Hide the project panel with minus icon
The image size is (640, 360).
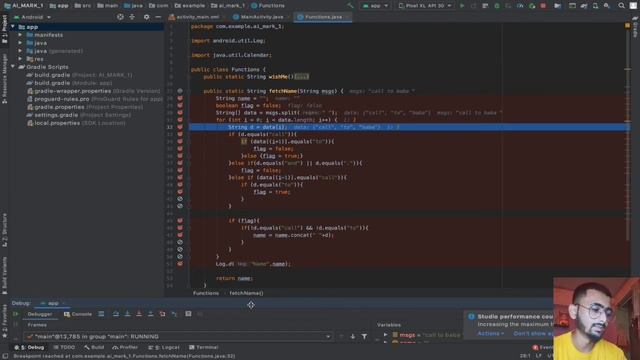[x=158, y=17]
